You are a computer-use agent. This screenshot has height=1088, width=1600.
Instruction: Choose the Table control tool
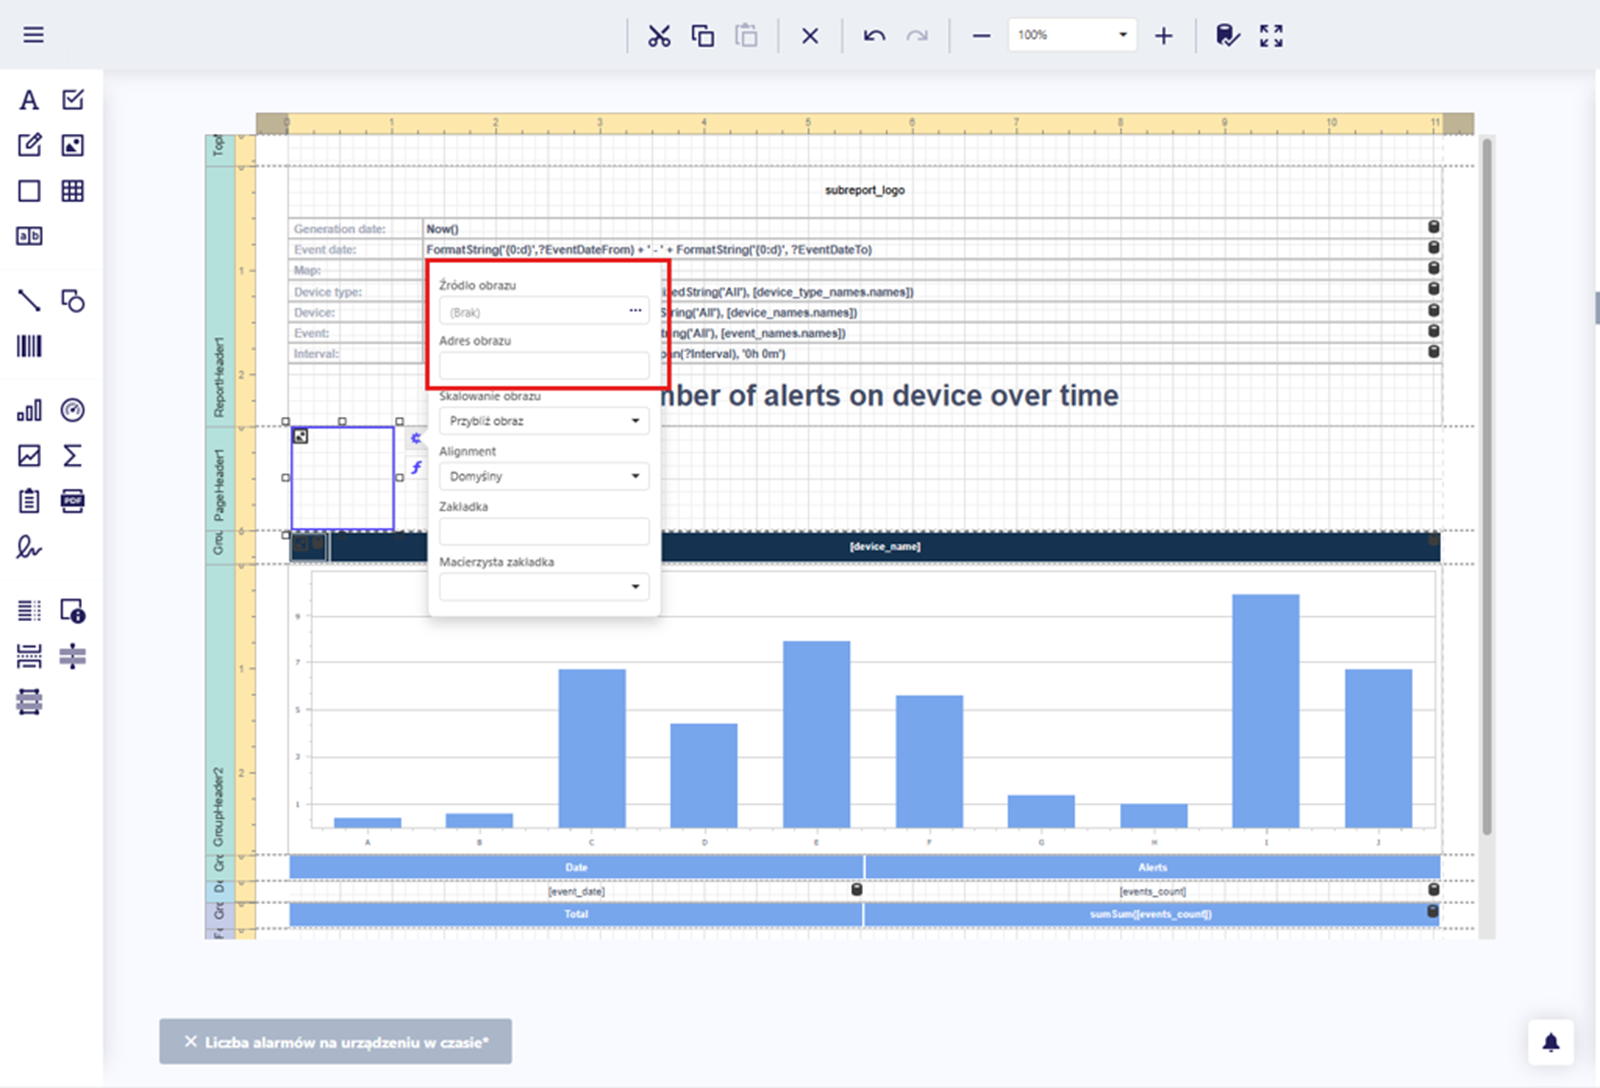click(x=73, y=191)
